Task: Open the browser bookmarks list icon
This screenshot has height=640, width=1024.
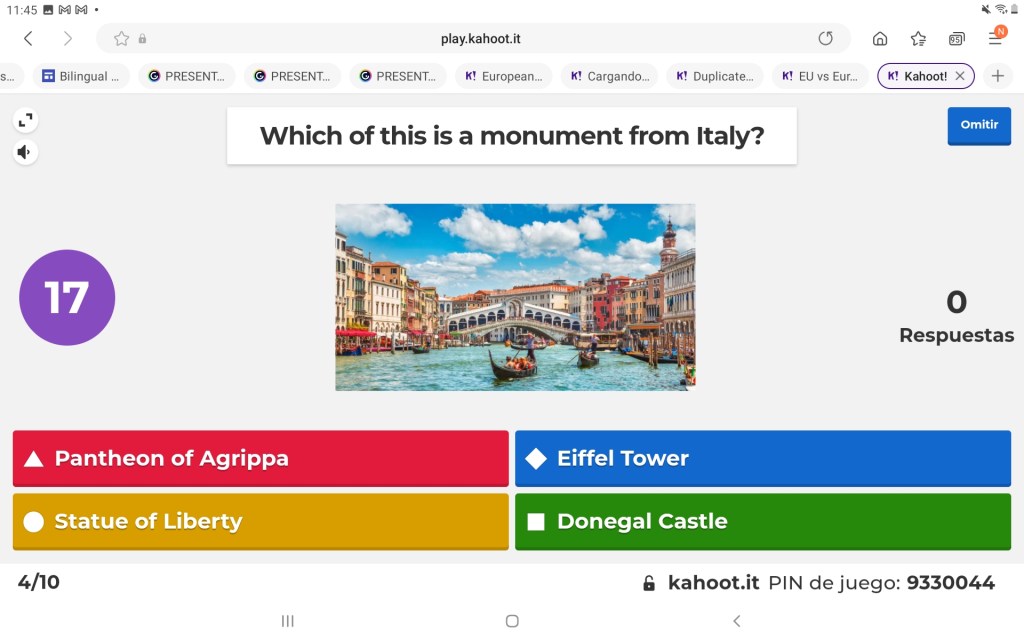Action: point(918,39)
